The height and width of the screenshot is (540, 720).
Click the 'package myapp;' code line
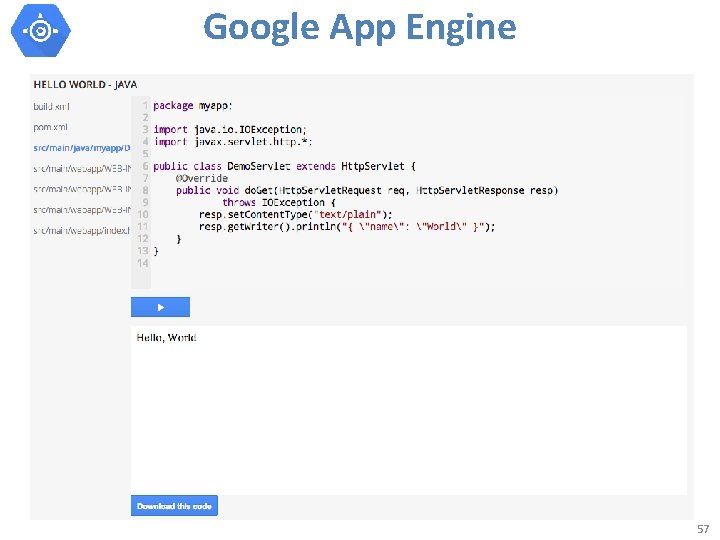(x=193, y=106)
